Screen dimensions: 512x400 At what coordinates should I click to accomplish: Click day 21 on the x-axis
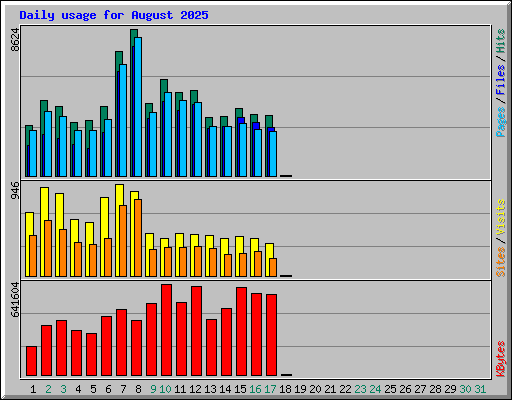click(x=330, y=389)
